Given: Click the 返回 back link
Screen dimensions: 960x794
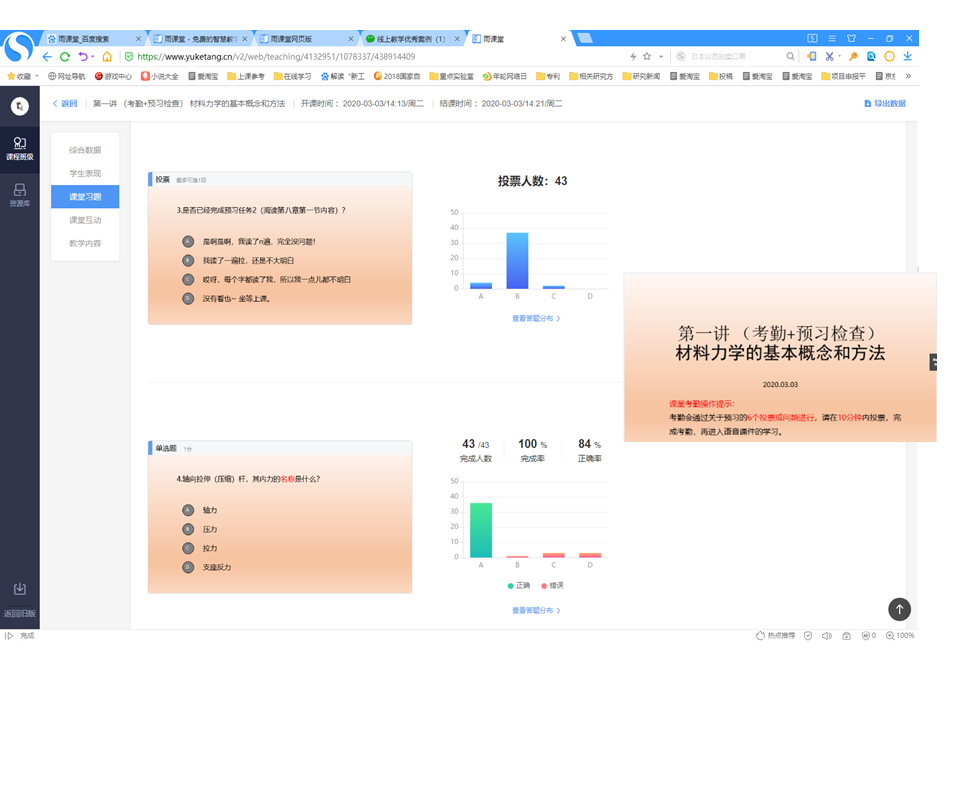Looking at the screenshot, I should 65,103.
